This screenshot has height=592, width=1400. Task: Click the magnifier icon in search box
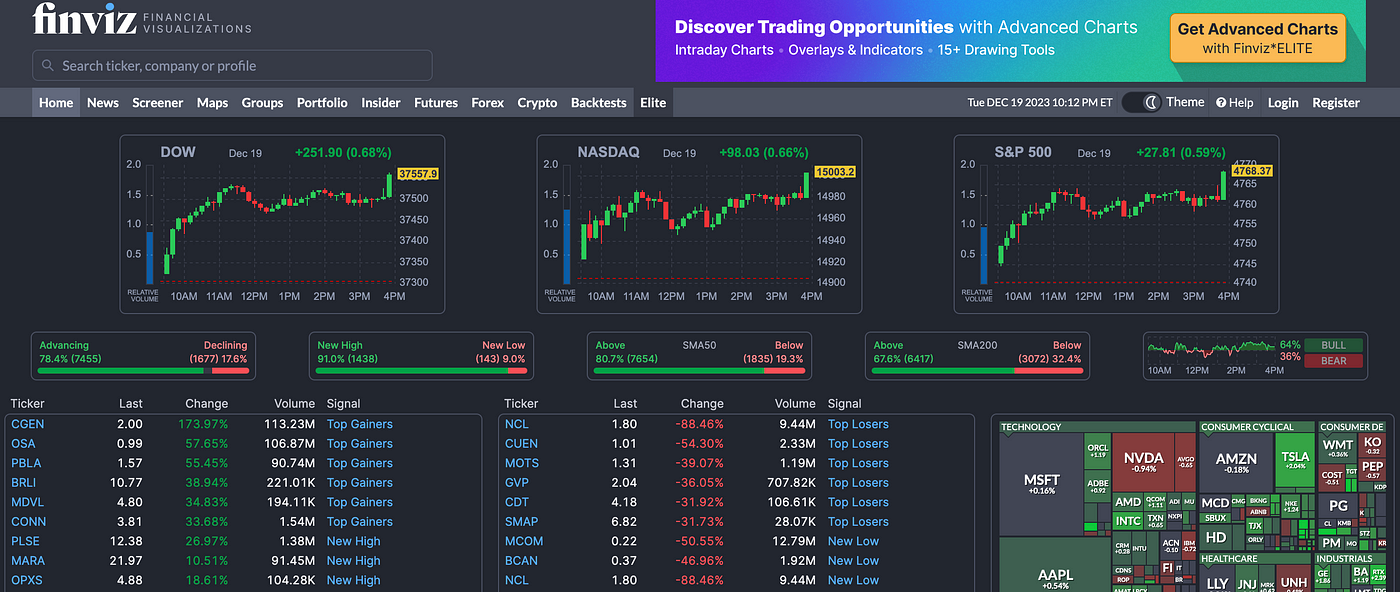tap(48, 66)
